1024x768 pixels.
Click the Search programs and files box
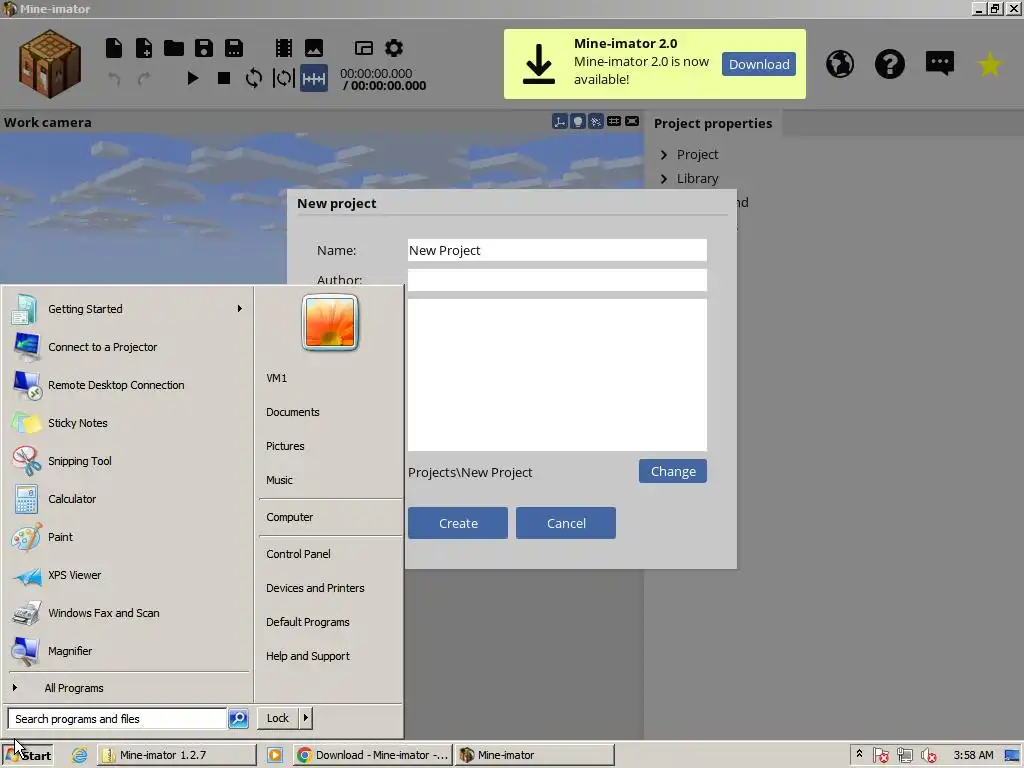coord(118,718)
